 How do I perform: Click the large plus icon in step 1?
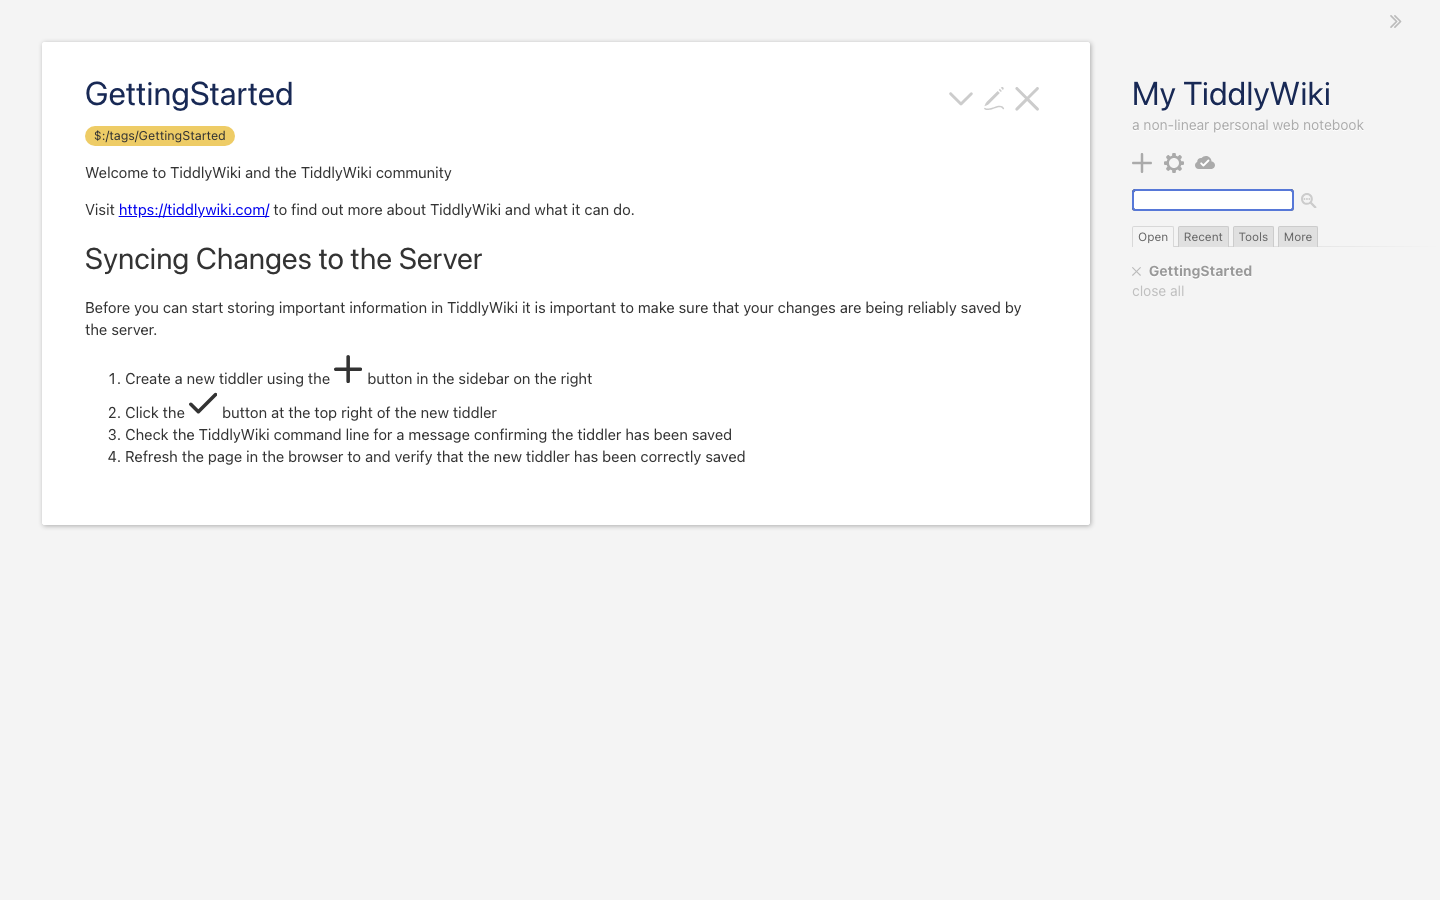(348, 369)
